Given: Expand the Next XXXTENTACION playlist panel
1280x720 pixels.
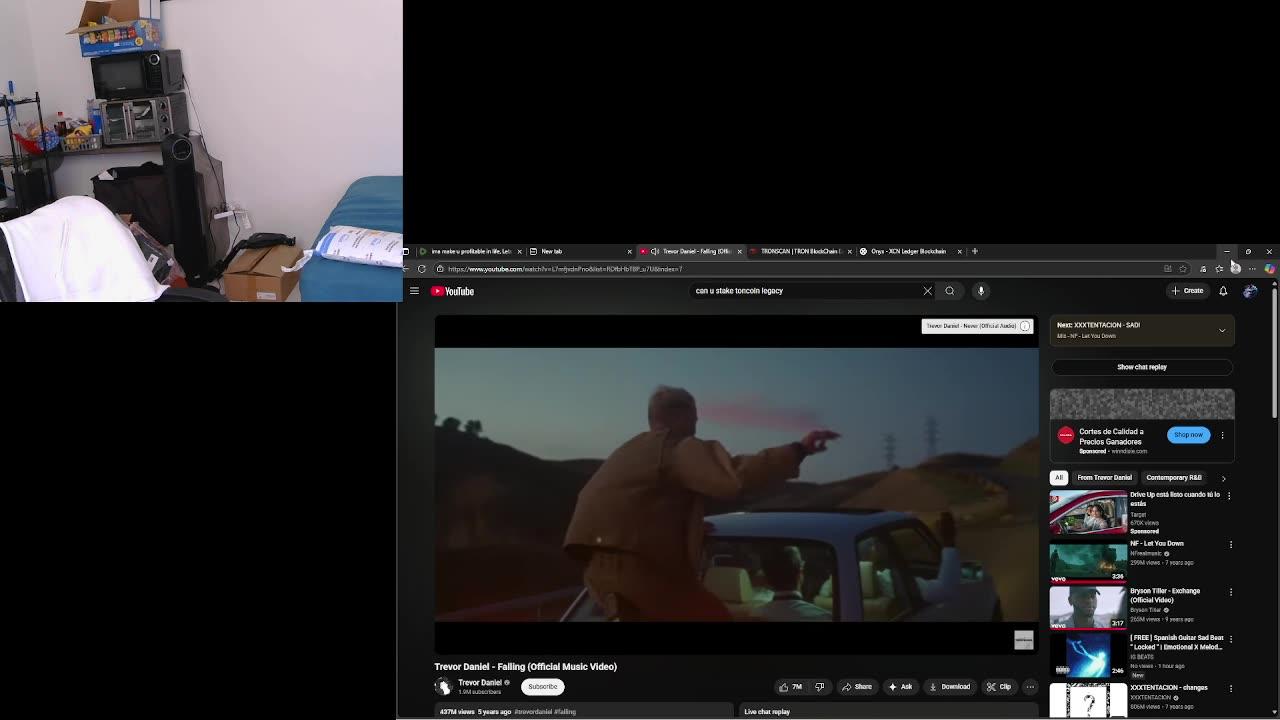Looking at the screenshot, I should coord(1222,330).
